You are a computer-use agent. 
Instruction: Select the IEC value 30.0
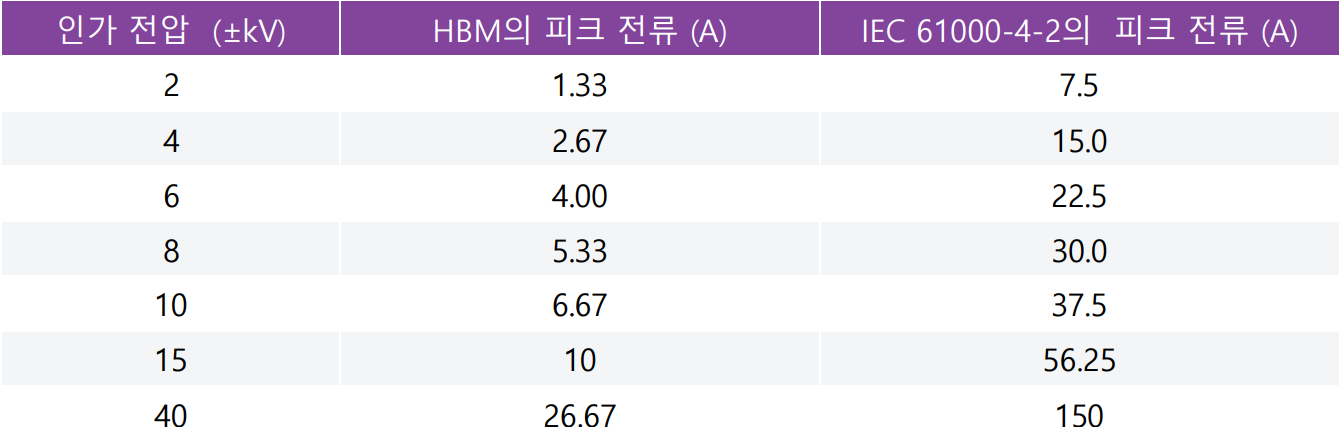pyautogui.click(x=1080, y=251)
